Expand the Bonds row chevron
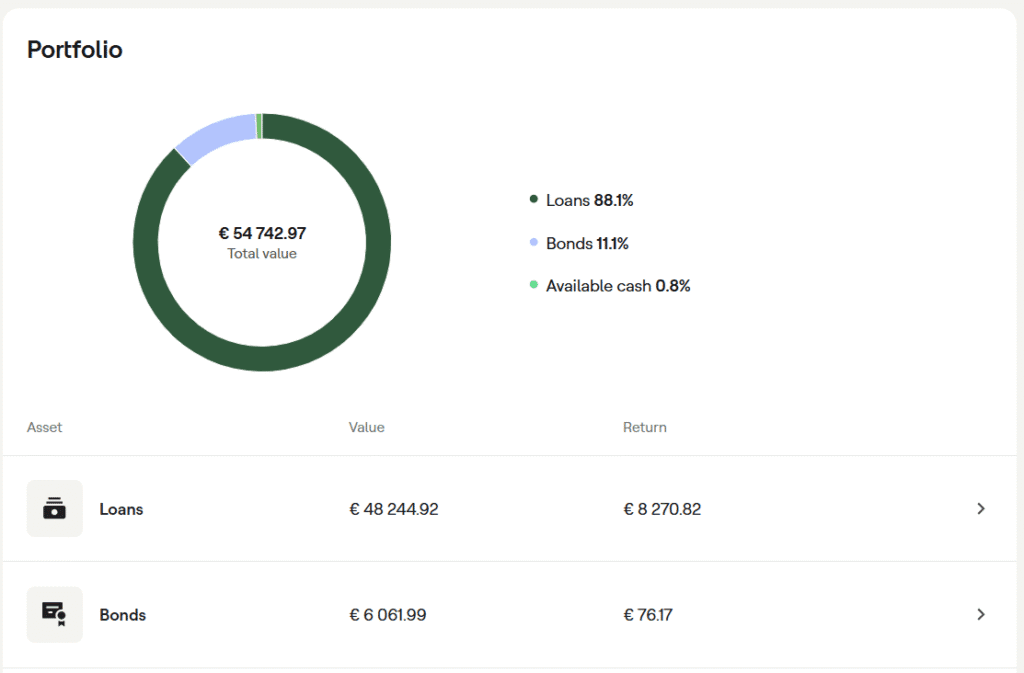This screenshot has width=1024, height=673. 980,614
